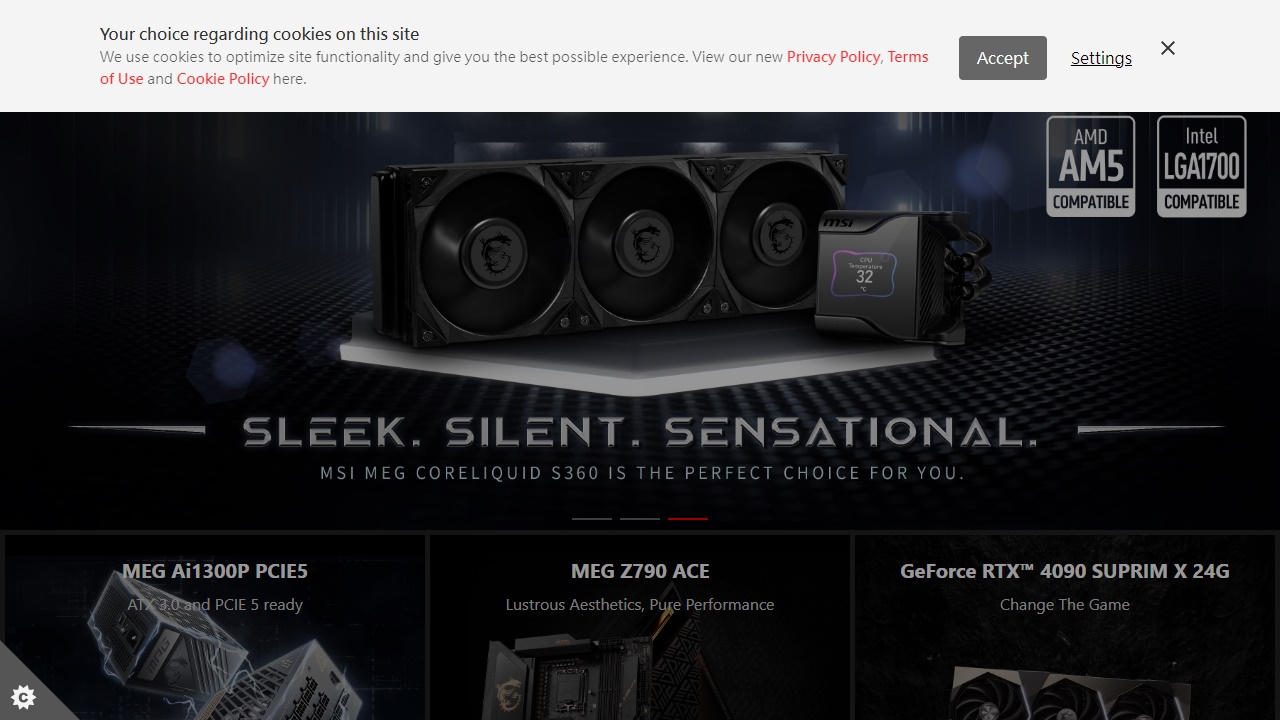Click the Intel LGA1700 Compatible badge
Viewport: 1280px width, 720px height.
click(x=1202, y=166)
